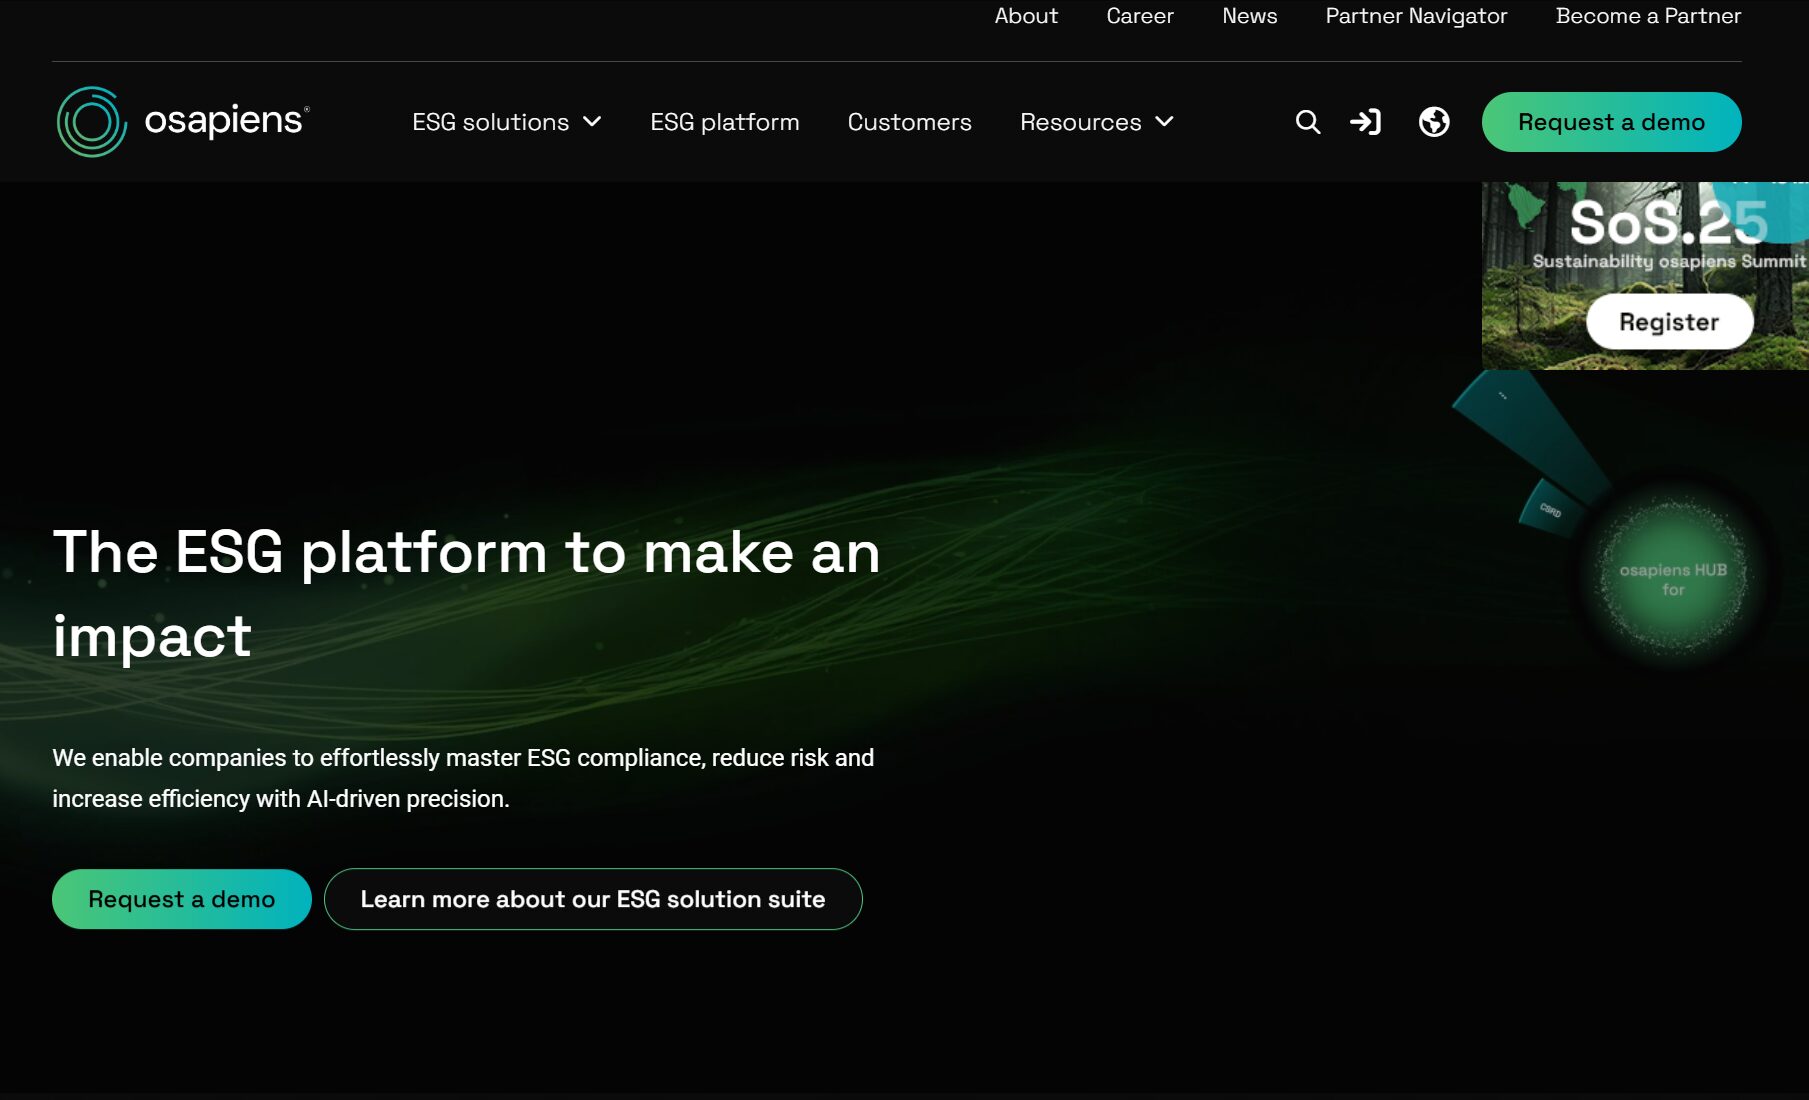Click Register on the SoS.25 banner
Viewport: 1809px width, 1100px height.
tap(1669, 322)
